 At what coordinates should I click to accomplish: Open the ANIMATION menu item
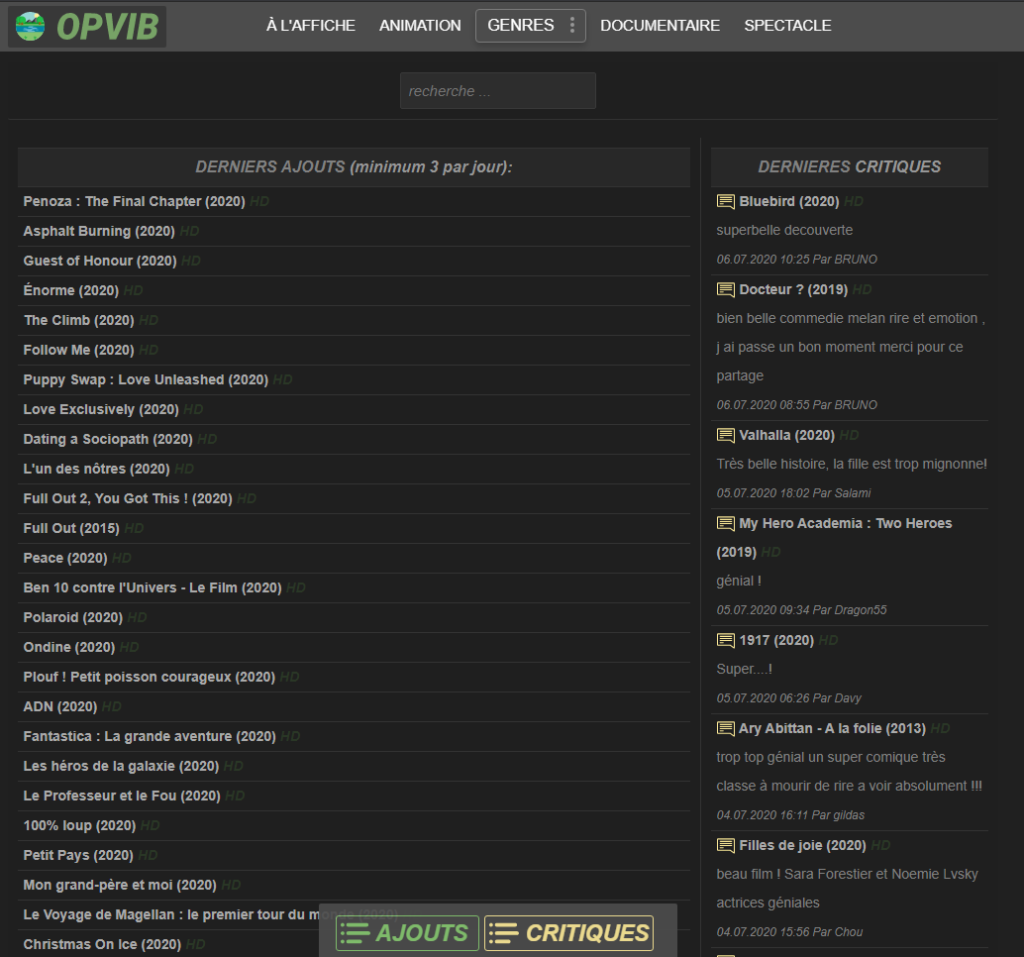click(420, 25)
